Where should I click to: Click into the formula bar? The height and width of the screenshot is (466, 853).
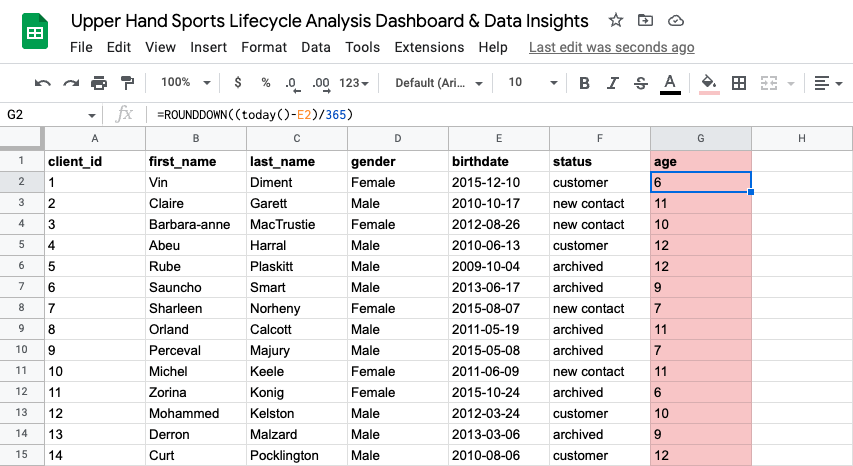pyautogui.click(x=500, y=115)
